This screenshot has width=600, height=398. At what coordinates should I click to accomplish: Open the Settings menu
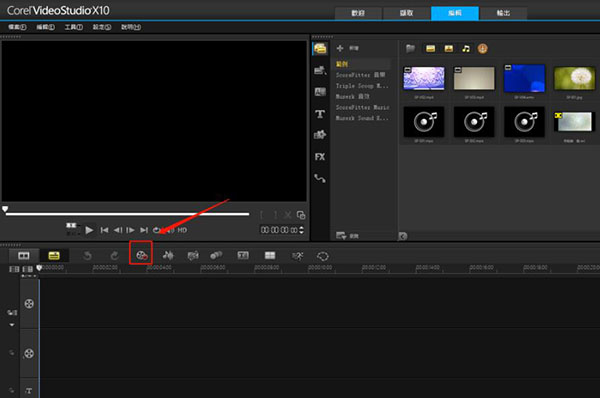point(102,27)
